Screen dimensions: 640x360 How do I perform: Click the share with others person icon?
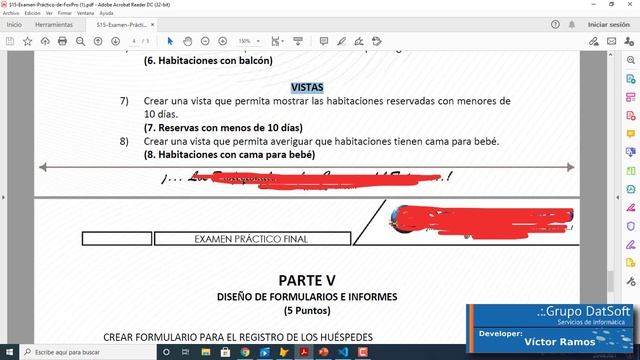[629, 41]
